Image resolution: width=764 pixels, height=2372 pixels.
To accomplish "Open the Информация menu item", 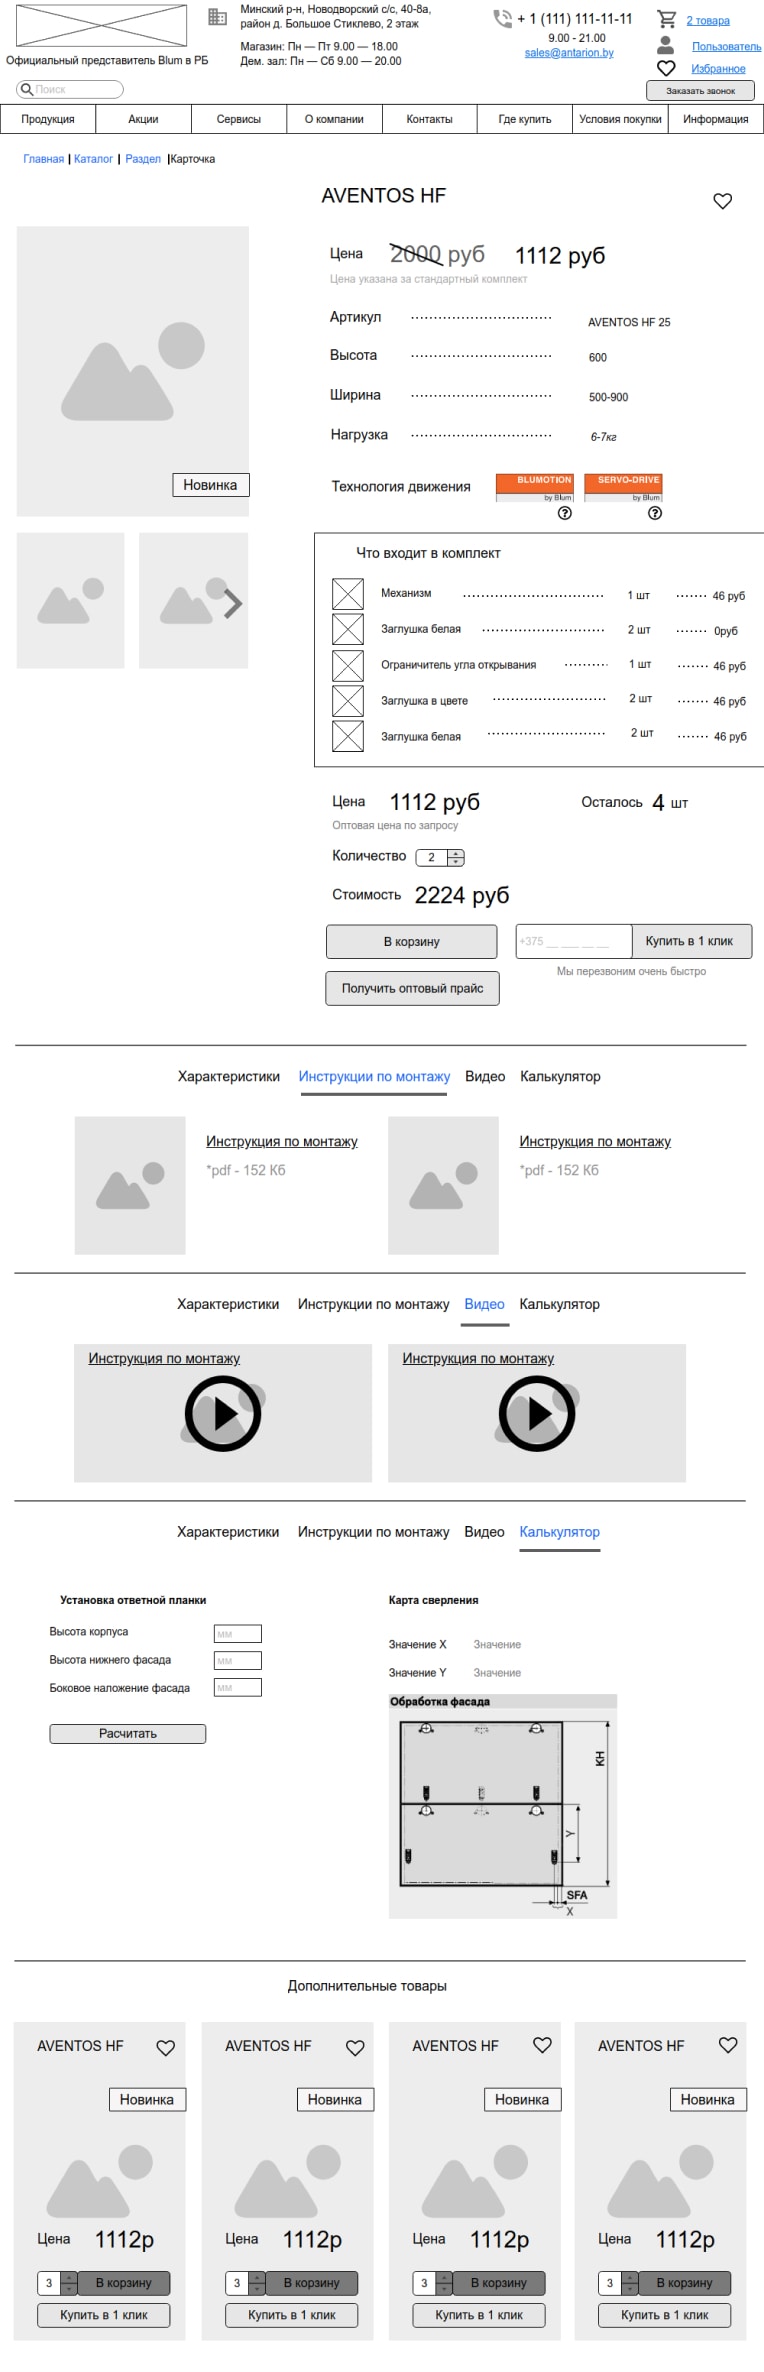I will (716, 119).
